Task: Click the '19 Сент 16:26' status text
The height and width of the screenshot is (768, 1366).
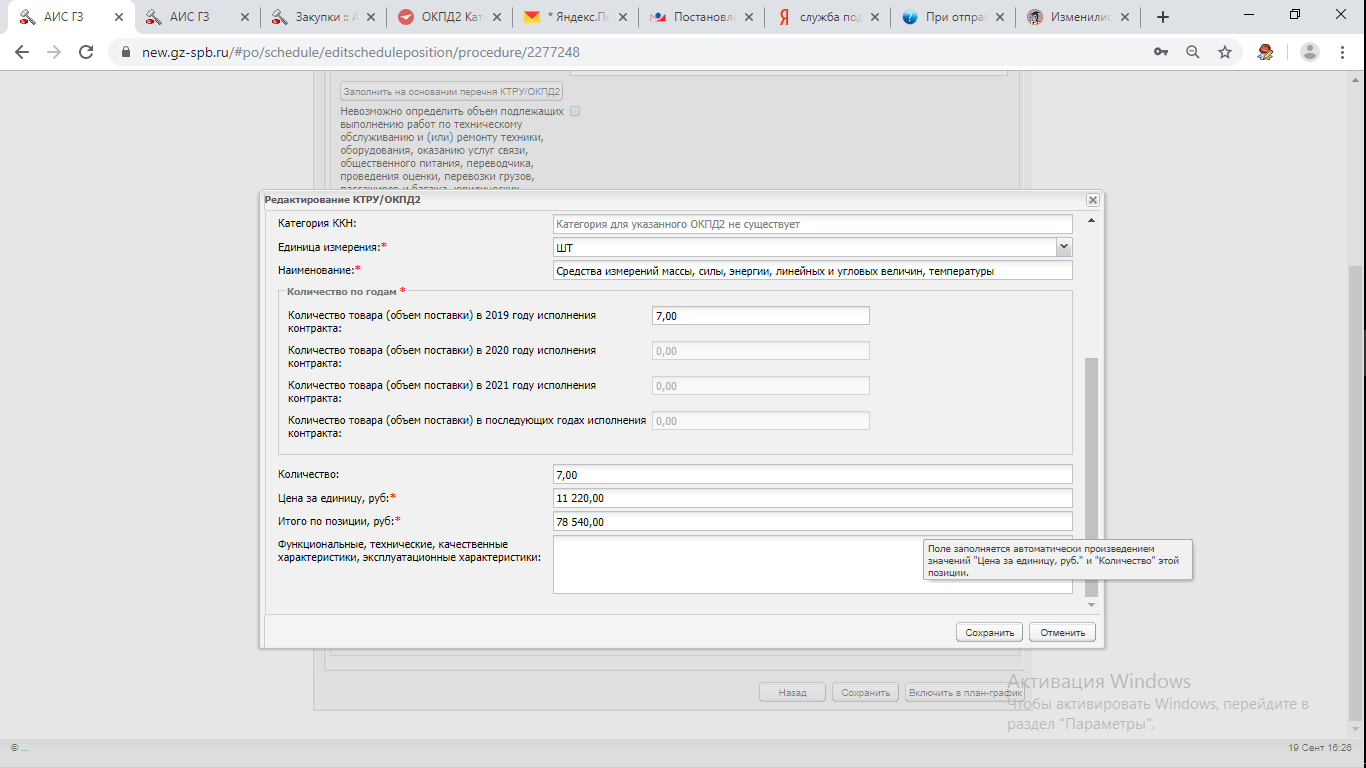Action: pyautogui.click(x=1320, y=748)
